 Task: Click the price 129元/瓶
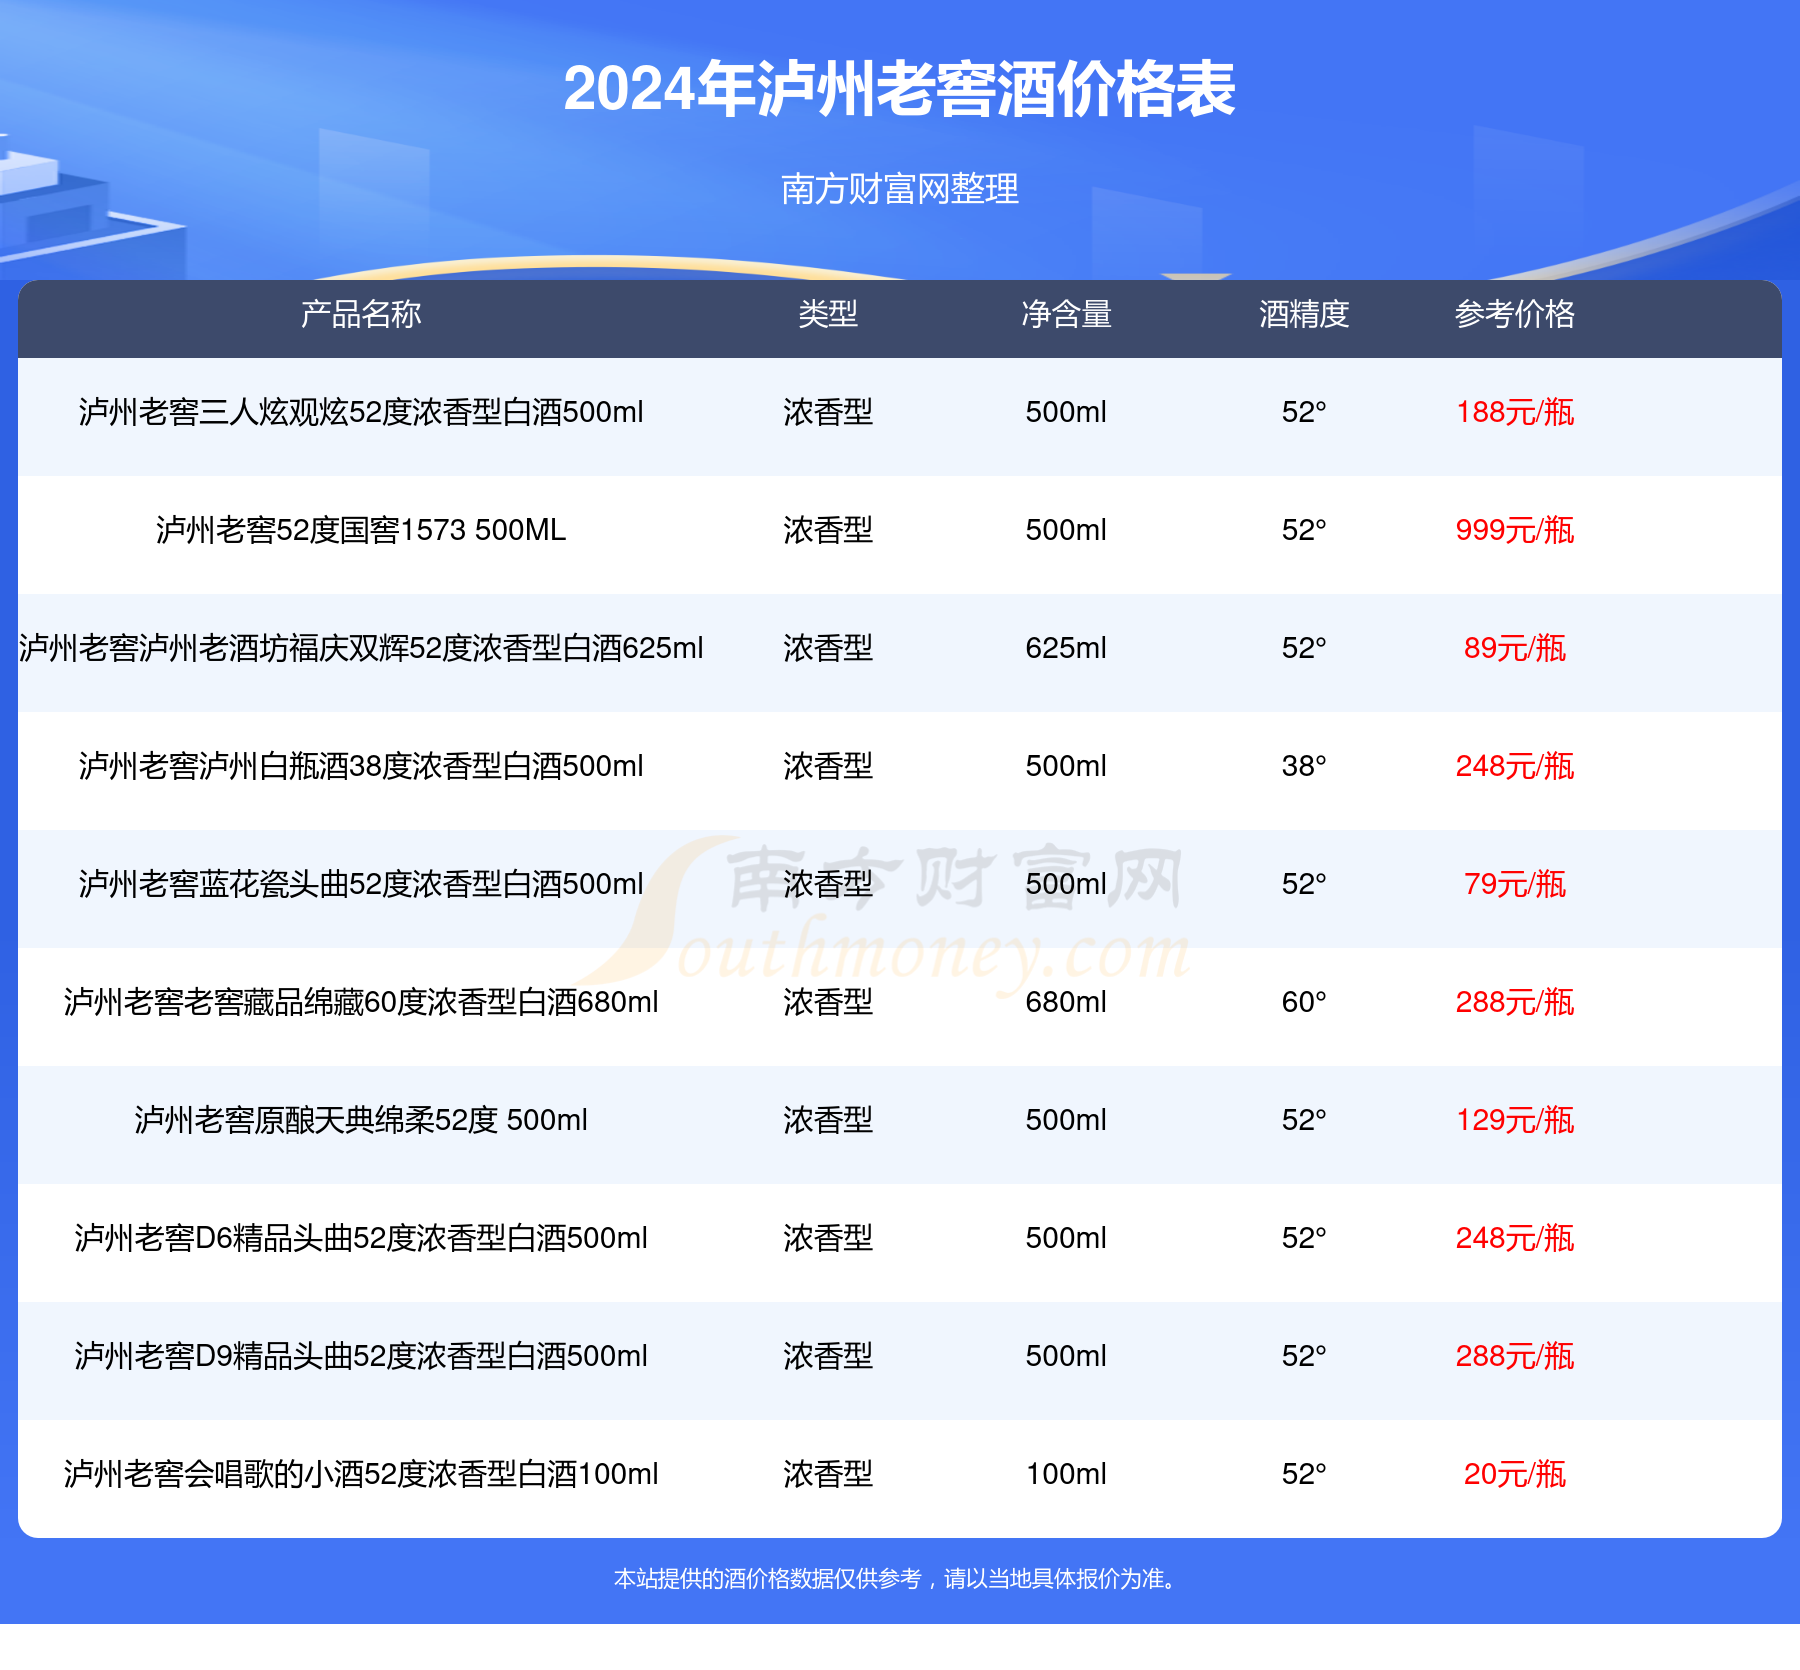pyautogui.click(x=1515, y=1120)
